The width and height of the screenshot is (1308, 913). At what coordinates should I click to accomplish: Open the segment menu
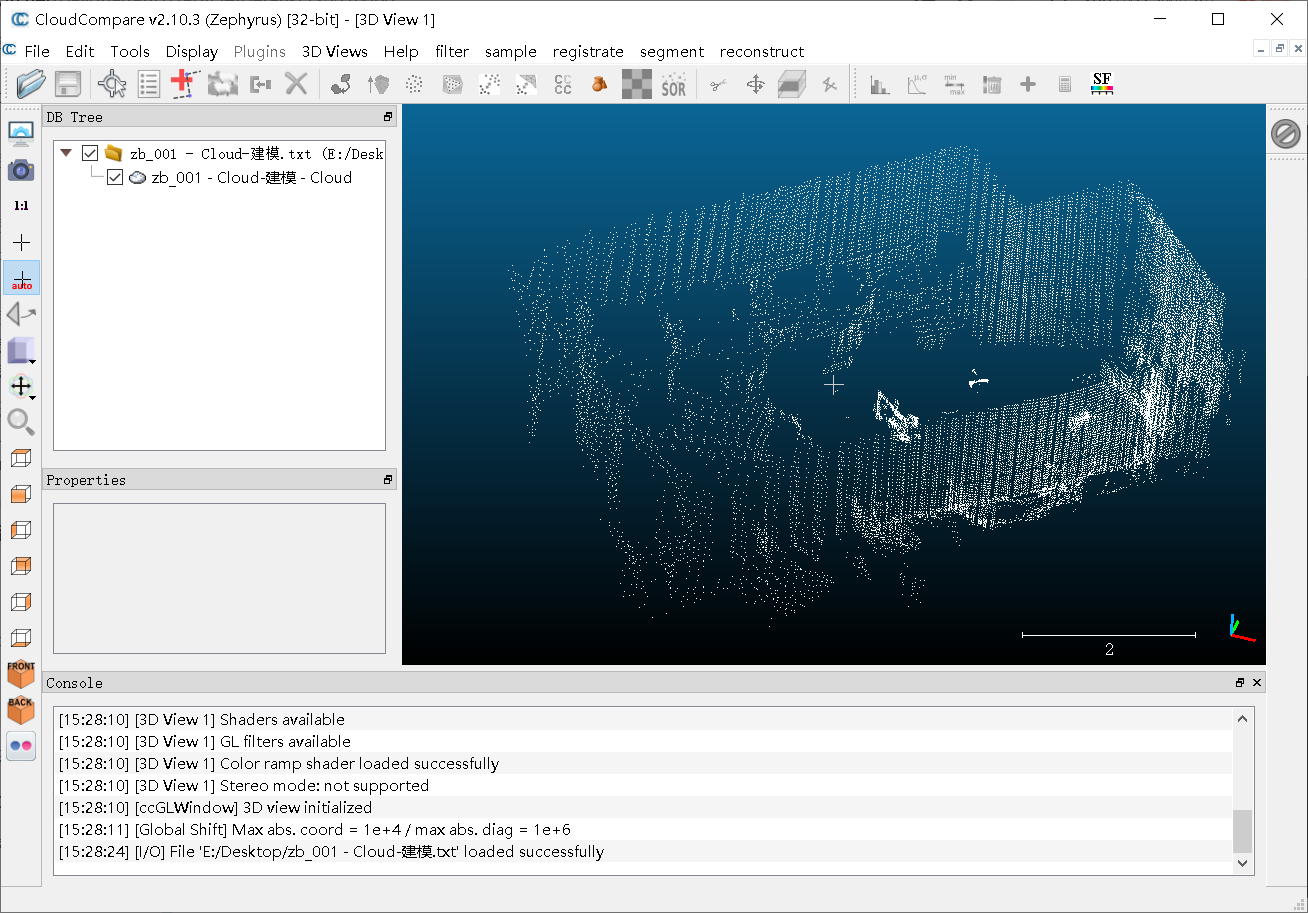672,51
